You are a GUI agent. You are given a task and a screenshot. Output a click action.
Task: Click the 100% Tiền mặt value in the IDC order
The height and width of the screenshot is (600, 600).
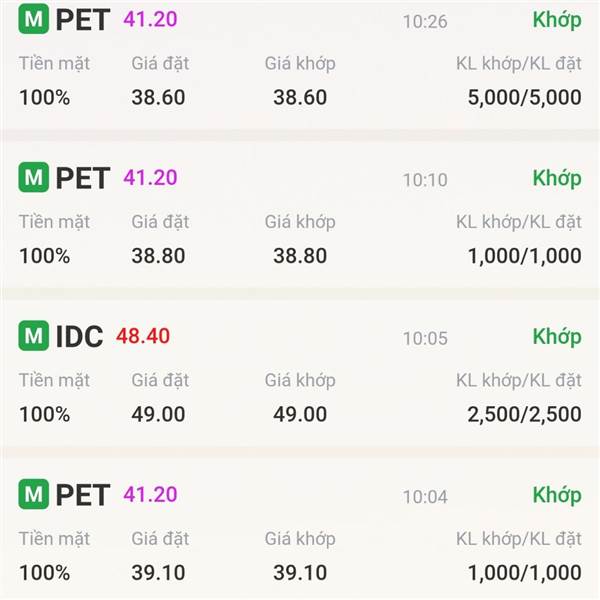(x=44, y=414)
